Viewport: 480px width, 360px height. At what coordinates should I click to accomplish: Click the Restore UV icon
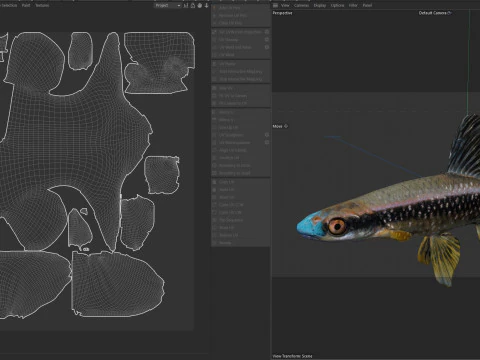(215, 235)
